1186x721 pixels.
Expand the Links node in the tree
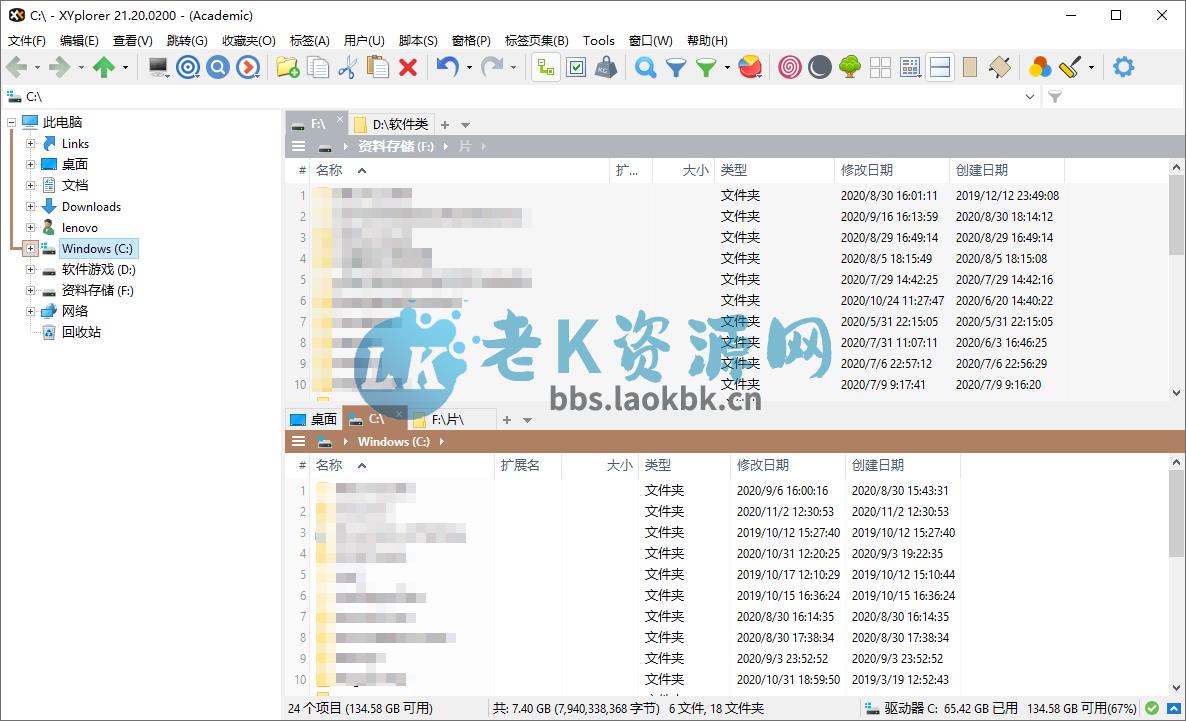(30, 143)
